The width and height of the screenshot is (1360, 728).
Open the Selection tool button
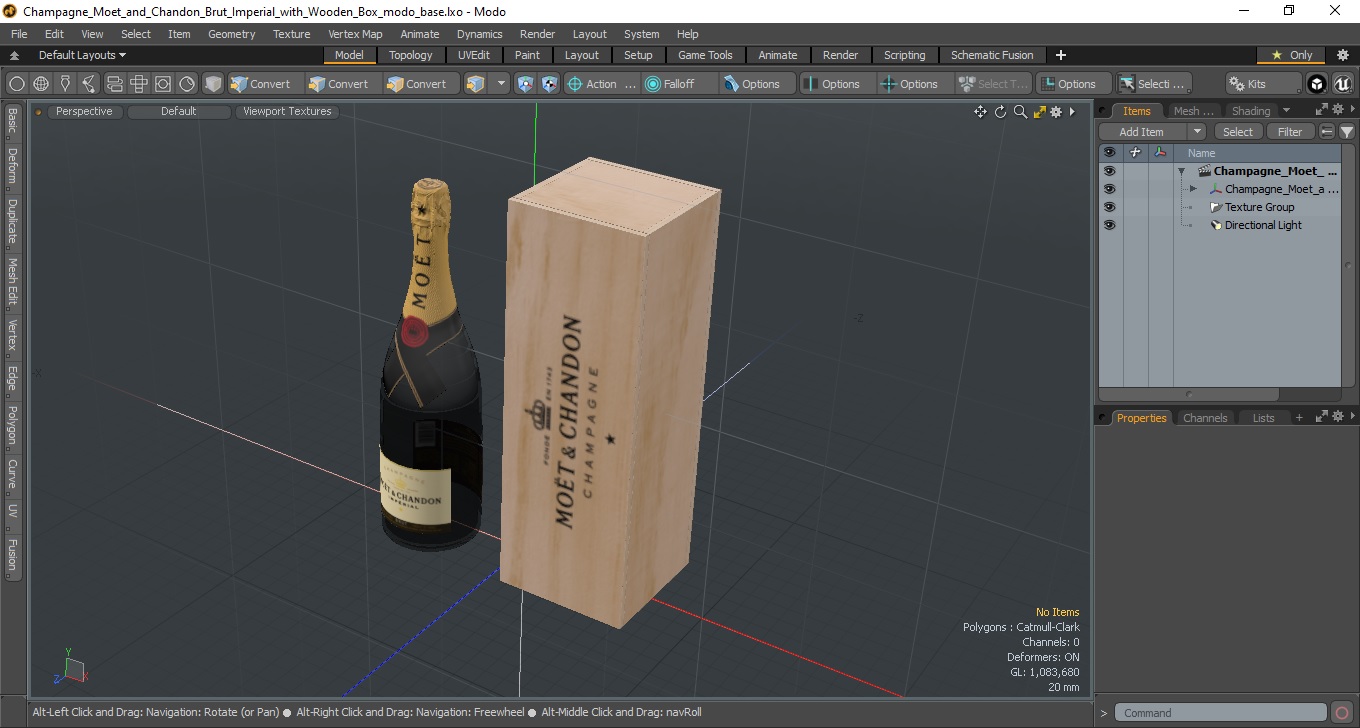1153,84
